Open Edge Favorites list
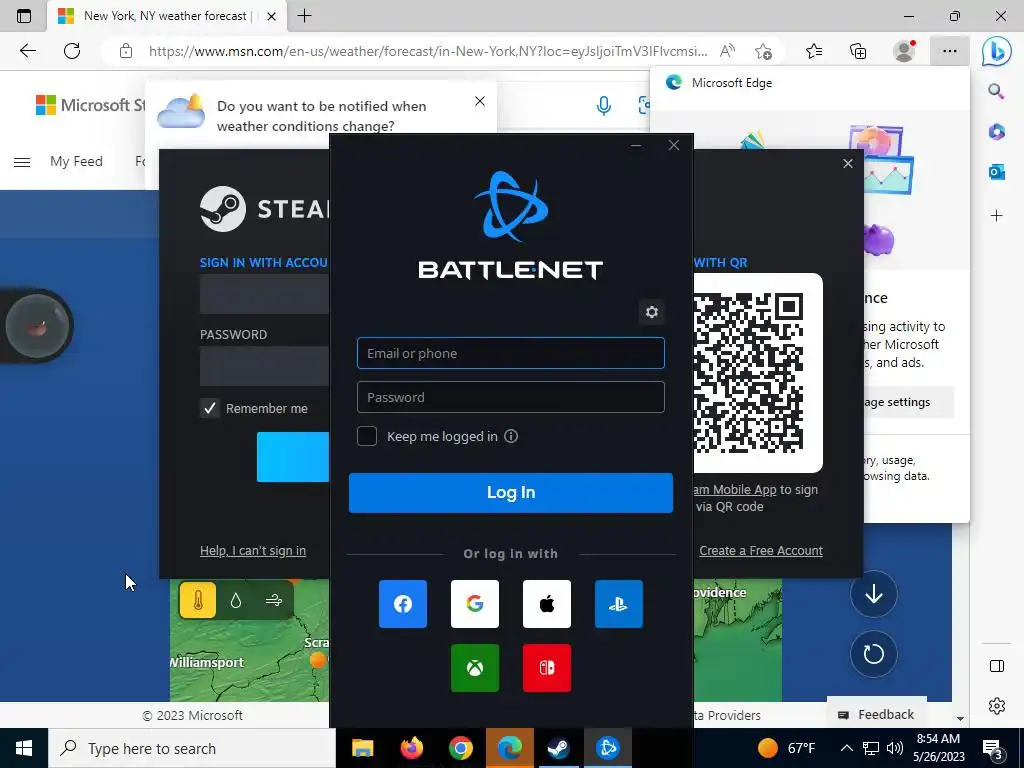This screenshot has width=1024, height=768. coord(814,51)
